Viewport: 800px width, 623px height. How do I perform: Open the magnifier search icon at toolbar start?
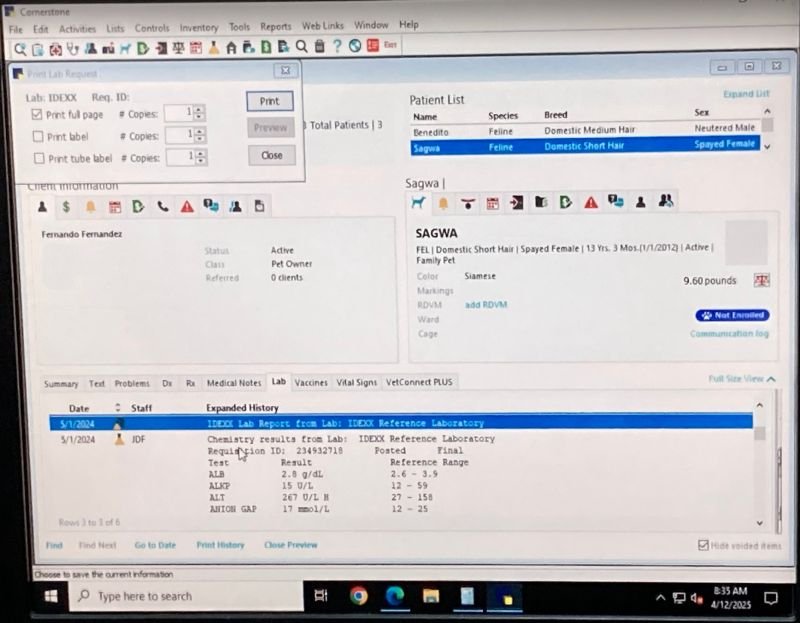20,49
